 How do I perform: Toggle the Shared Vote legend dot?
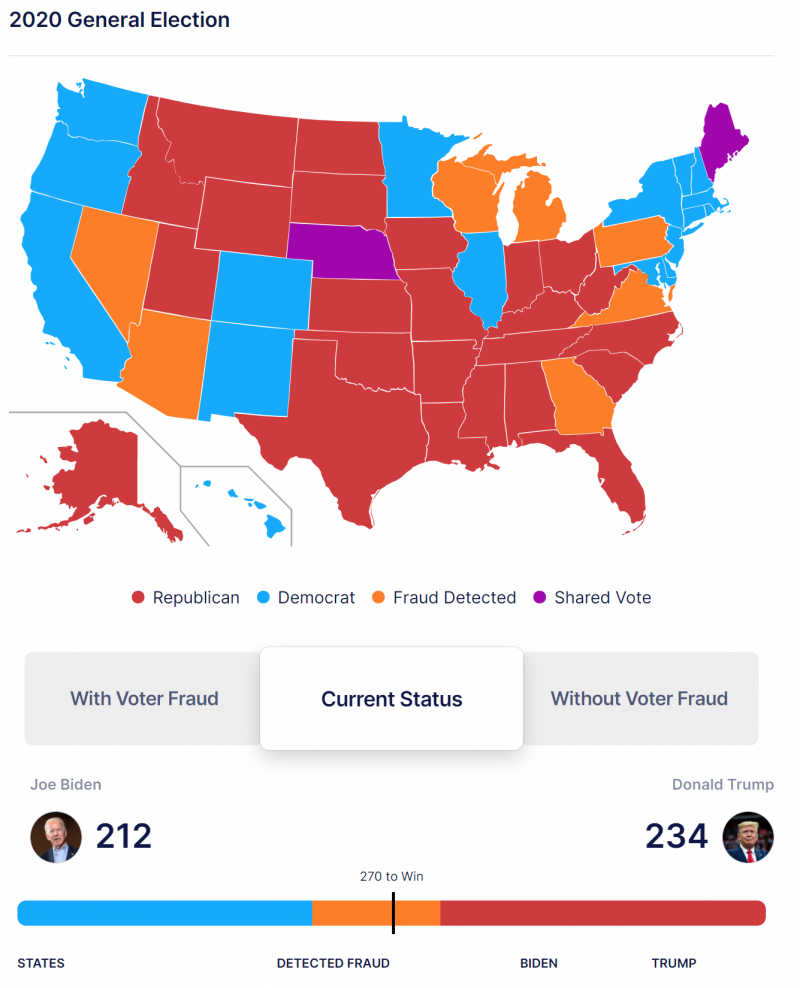(x=540, y=598)
